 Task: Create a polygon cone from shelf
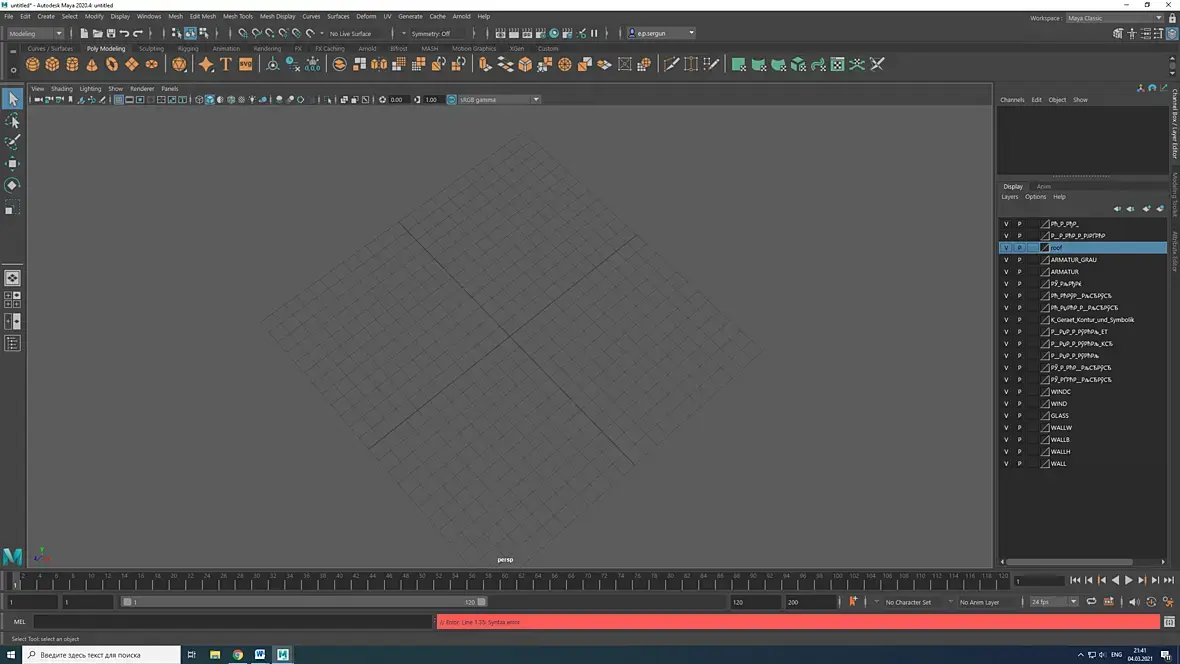(x=92, y=65)
